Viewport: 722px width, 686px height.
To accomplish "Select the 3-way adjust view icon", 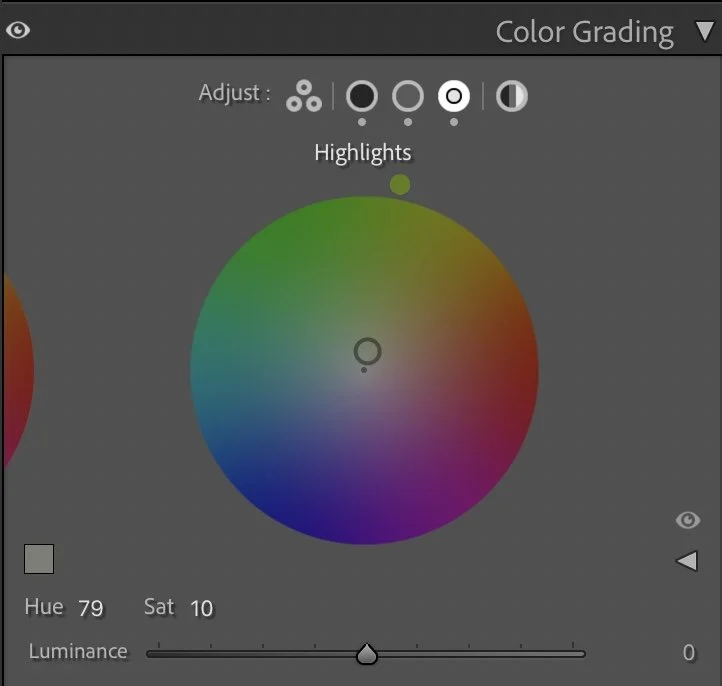I will click(304, 96).
